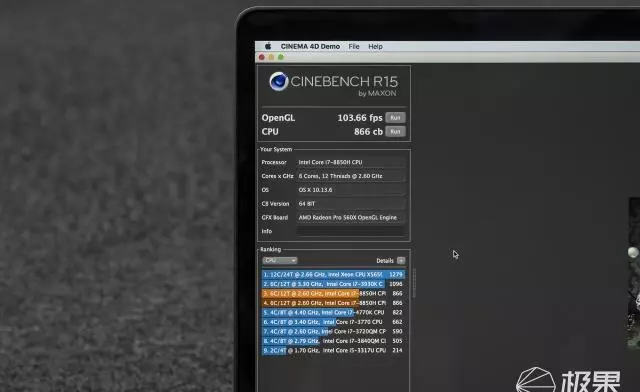The height and width of the screenshot is (392, 640).
Task: Select the first orange i7-8850H ranking row
Action: click(x=333, y=293)
